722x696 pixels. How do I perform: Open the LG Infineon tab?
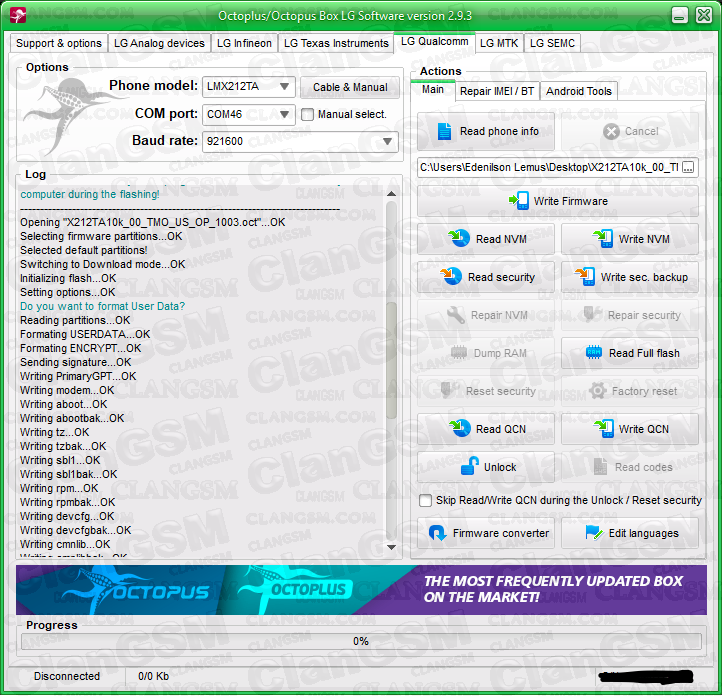[244, 43]
